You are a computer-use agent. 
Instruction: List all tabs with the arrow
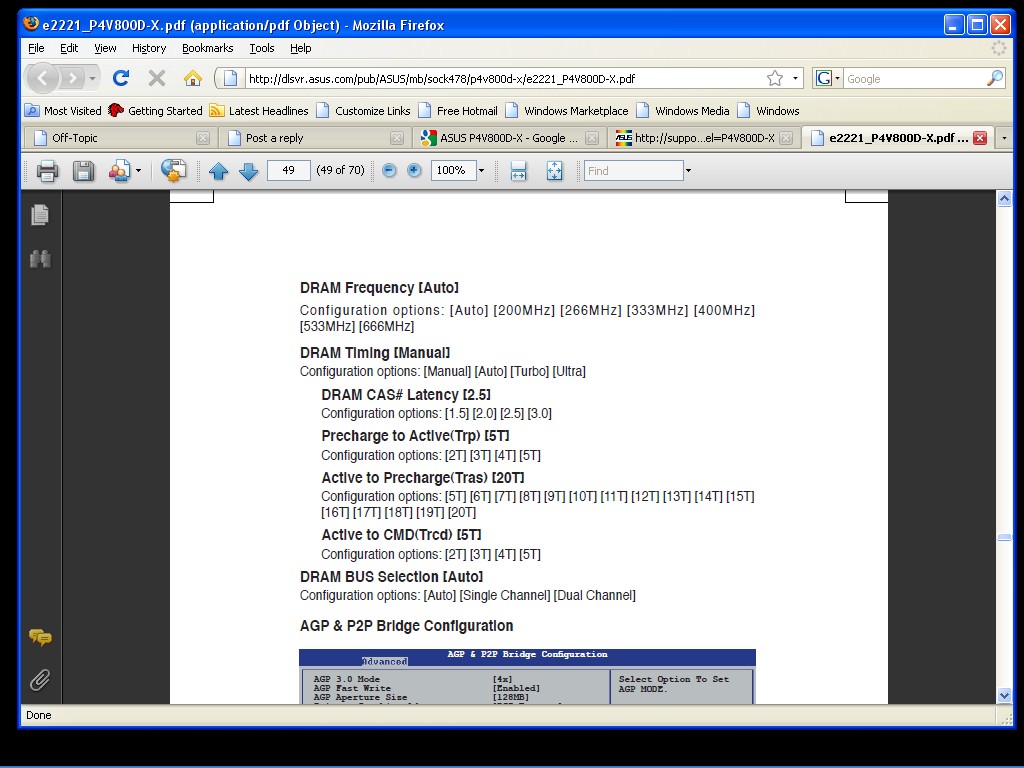[x=1004, y=138]
